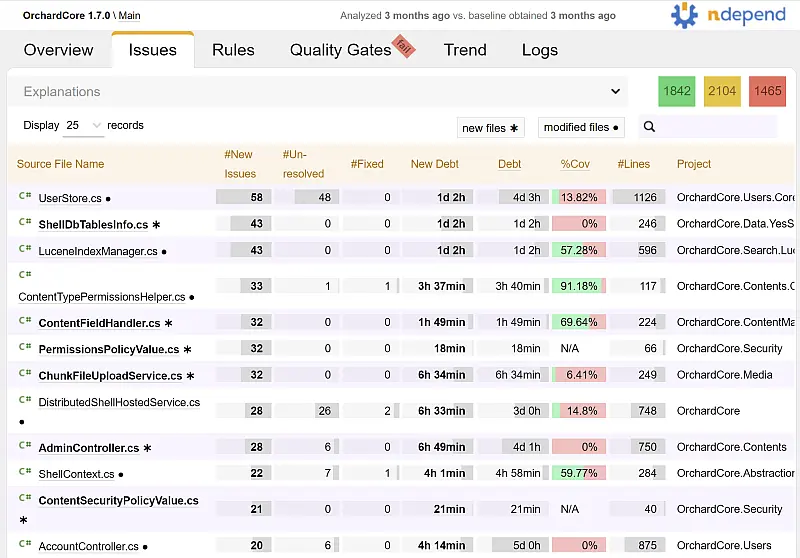The height and width of the screenshot is (558, 800).
Task: Click the 57.28% coverage cell
Action: pos(579,250)
